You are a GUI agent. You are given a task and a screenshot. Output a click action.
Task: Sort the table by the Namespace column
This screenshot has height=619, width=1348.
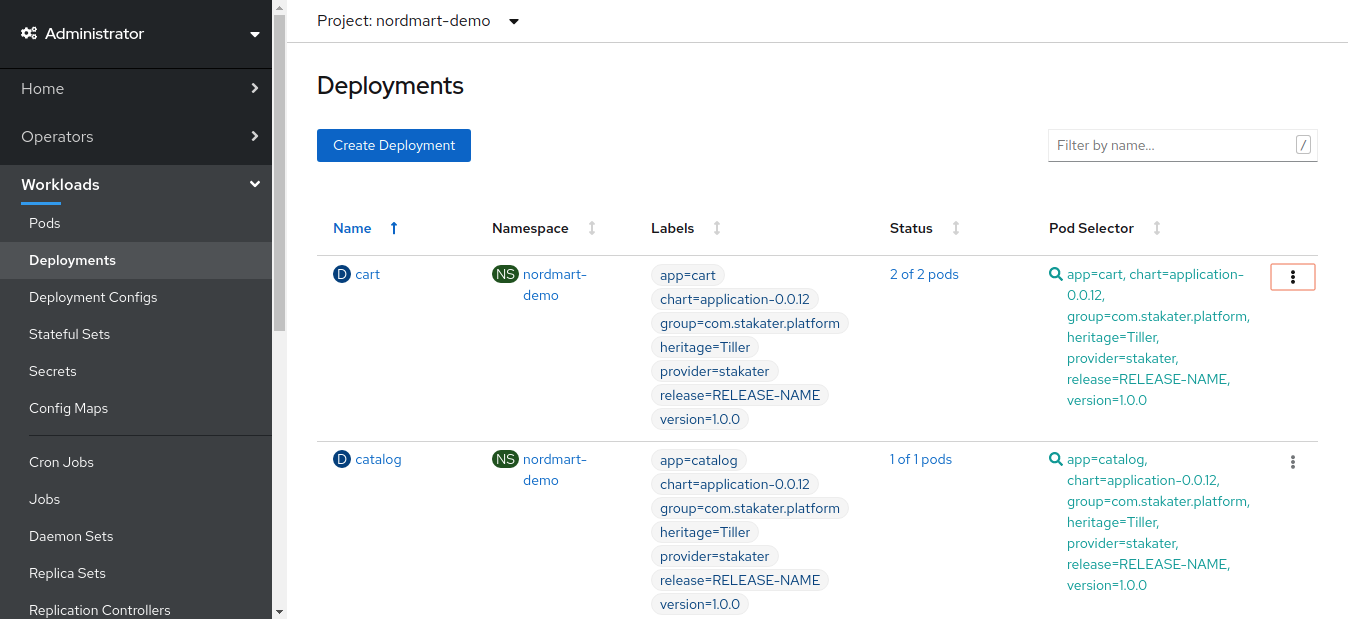point(530,228)
